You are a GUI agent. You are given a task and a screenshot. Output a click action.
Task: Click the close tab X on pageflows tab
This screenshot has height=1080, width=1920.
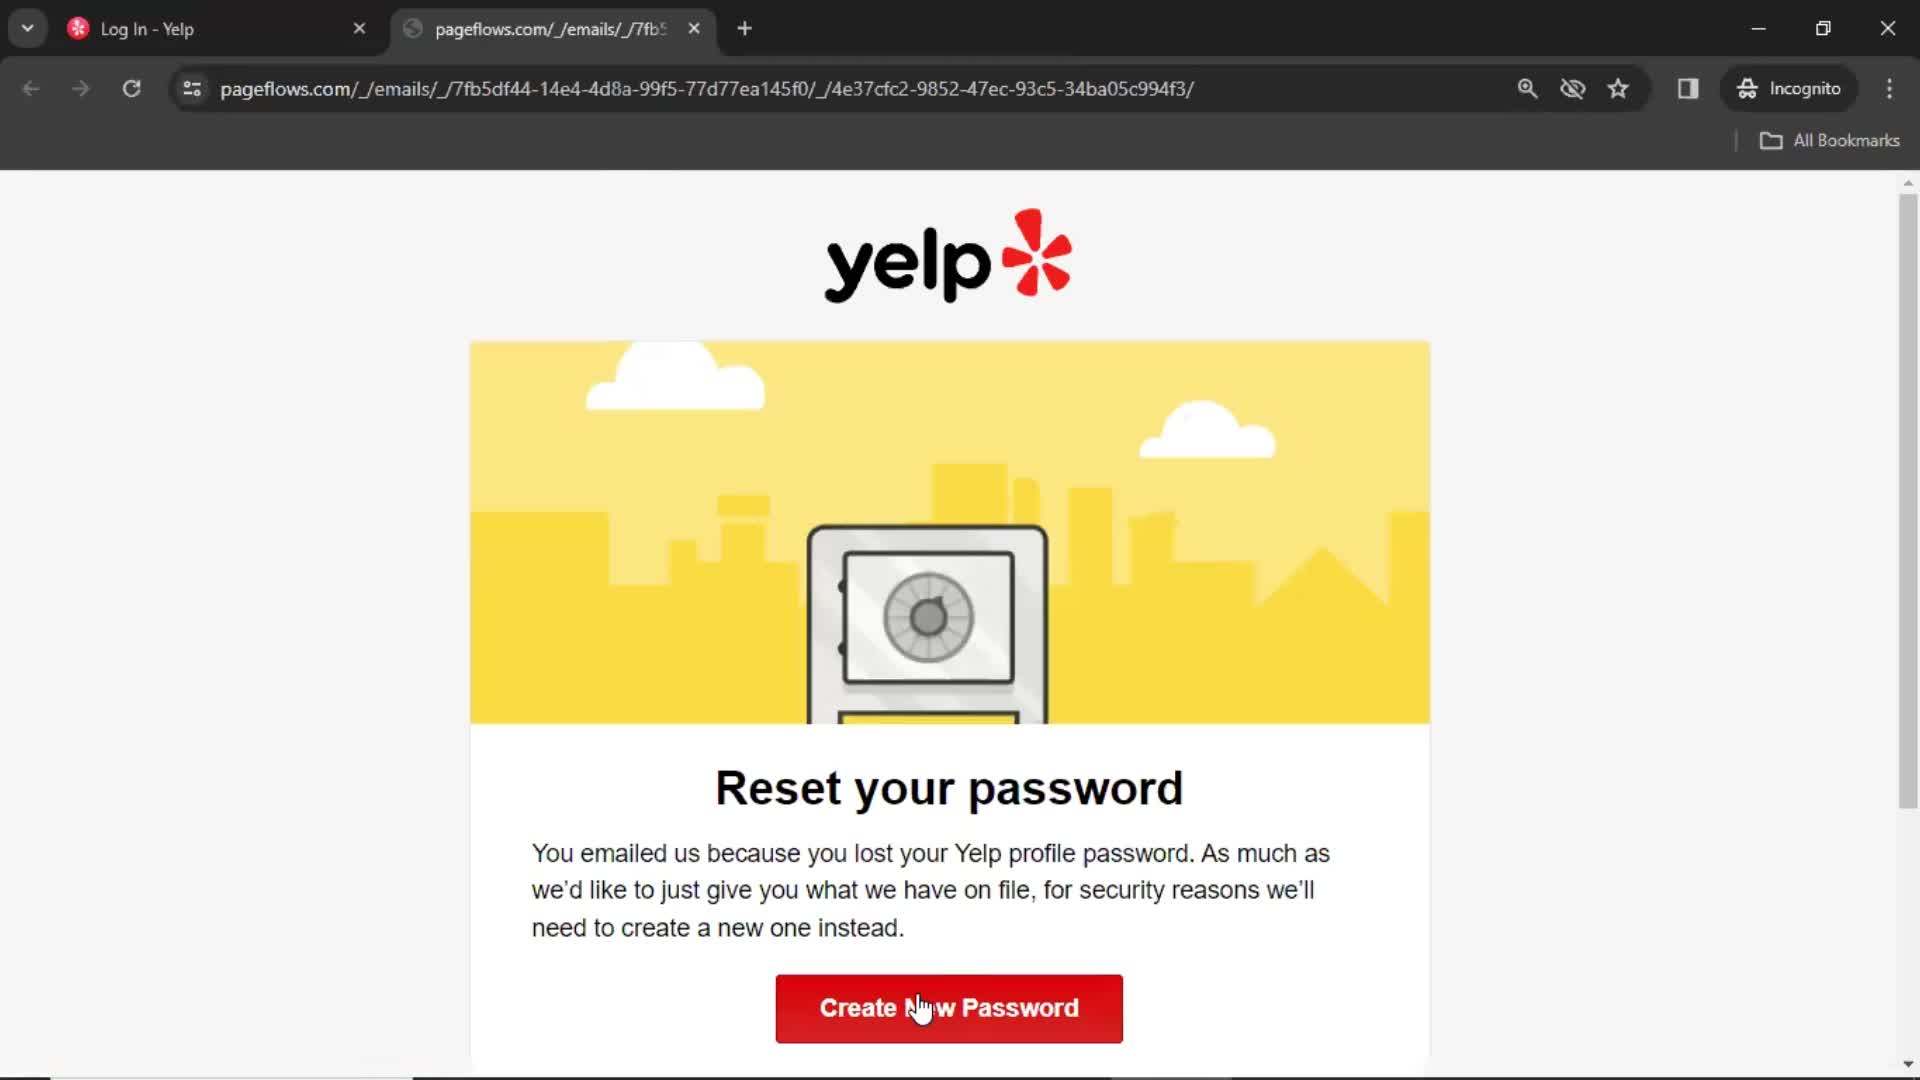[695, 28]
